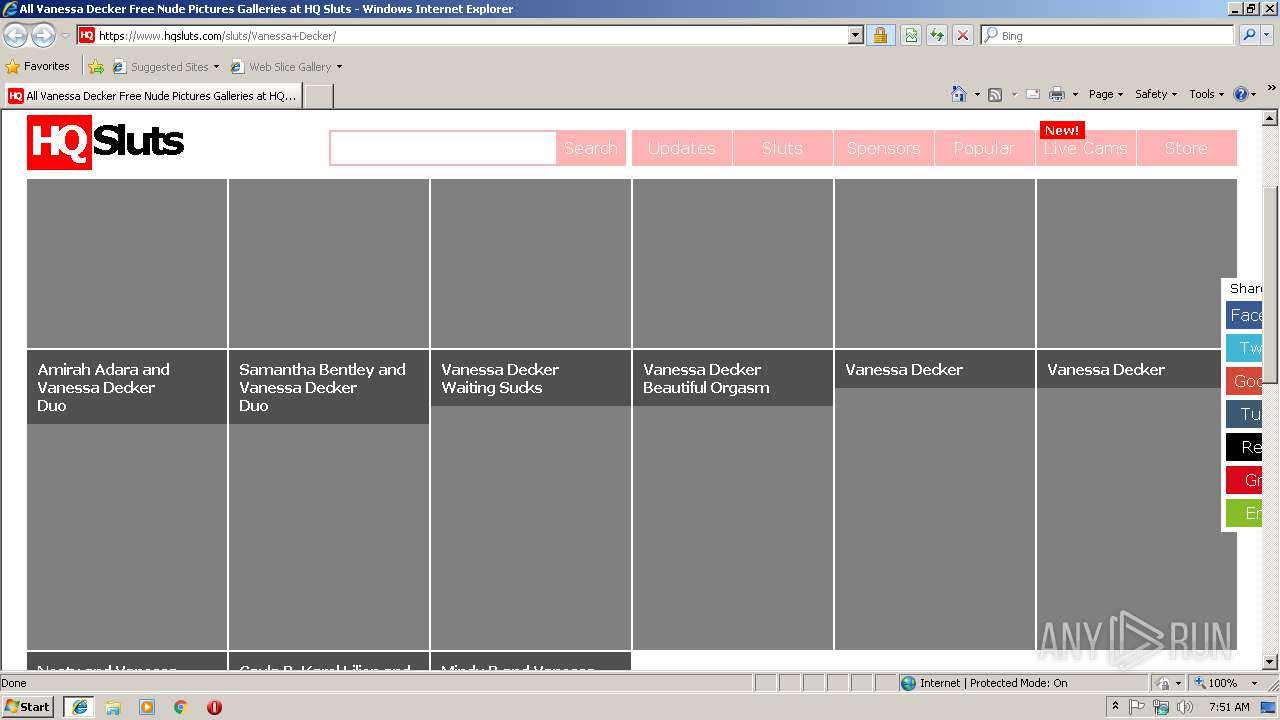
Task: Open the zoom level dropdown at 100%
Action: (x=1254, y=683)
